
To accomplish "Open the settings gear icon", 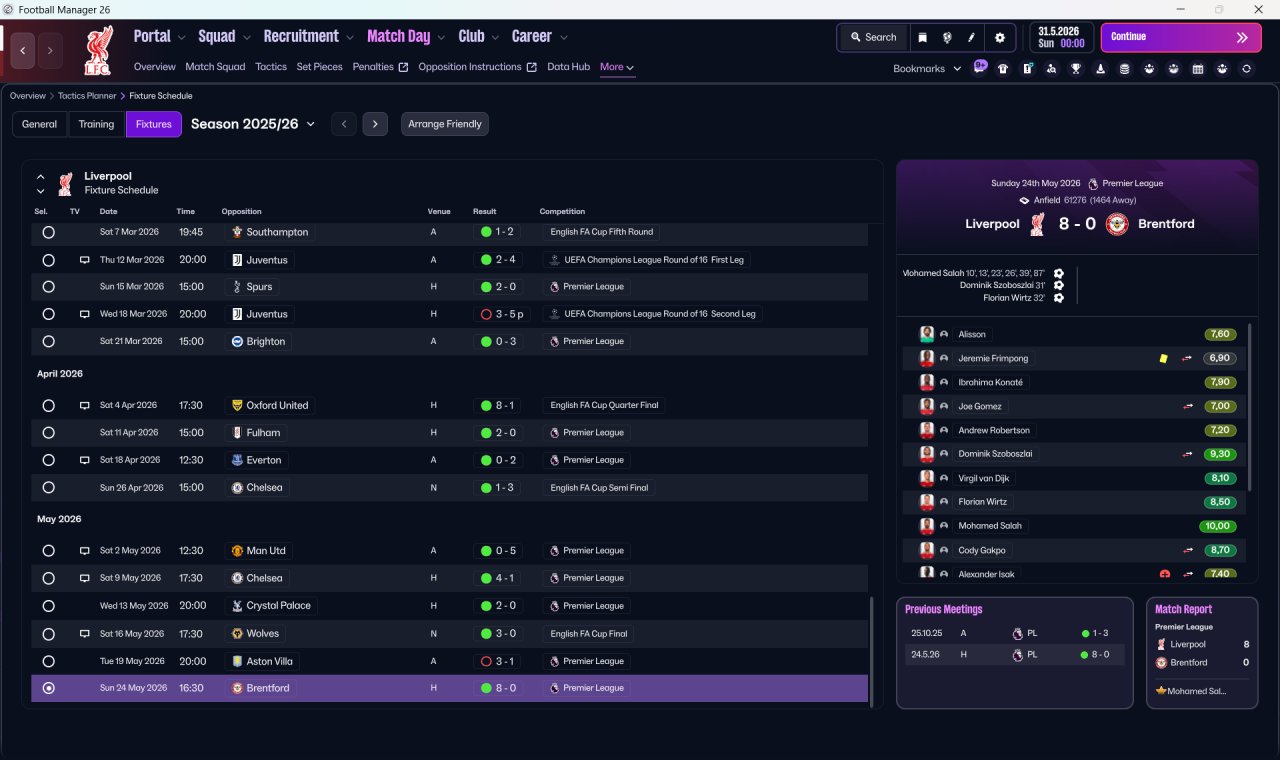I will point(999,37).
